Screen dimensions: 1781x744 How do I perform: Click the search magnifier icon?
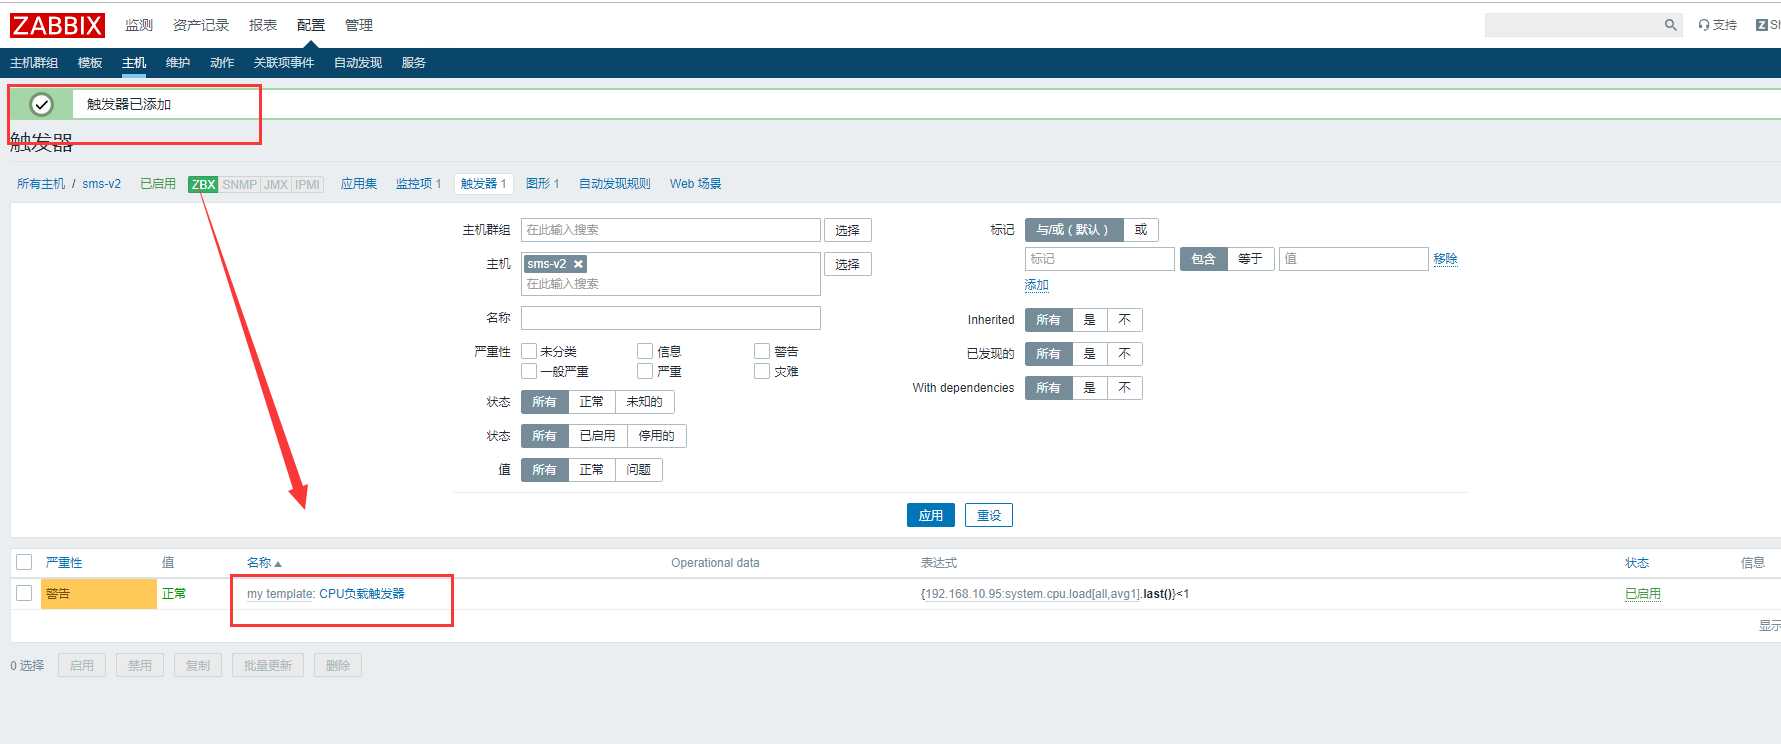click(x=1670, y=25)
